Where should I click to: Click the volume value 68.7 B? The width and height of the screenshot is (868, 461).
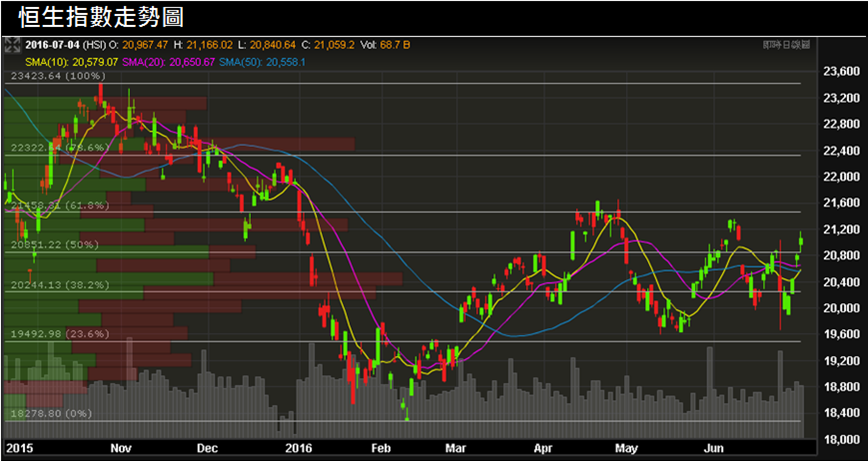394,45
